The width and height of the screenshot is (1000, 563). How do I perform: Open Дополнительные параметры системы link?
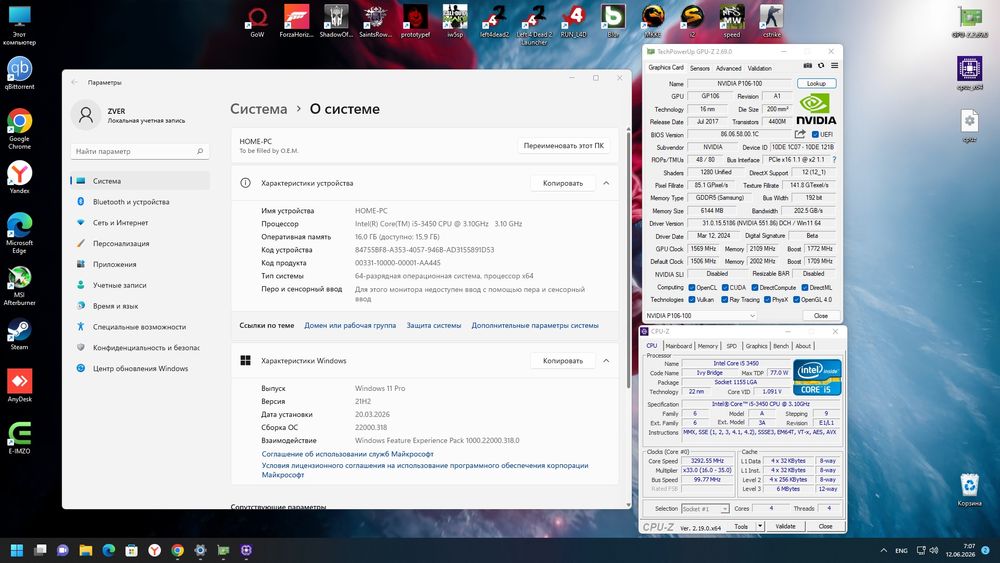point(535,325)
